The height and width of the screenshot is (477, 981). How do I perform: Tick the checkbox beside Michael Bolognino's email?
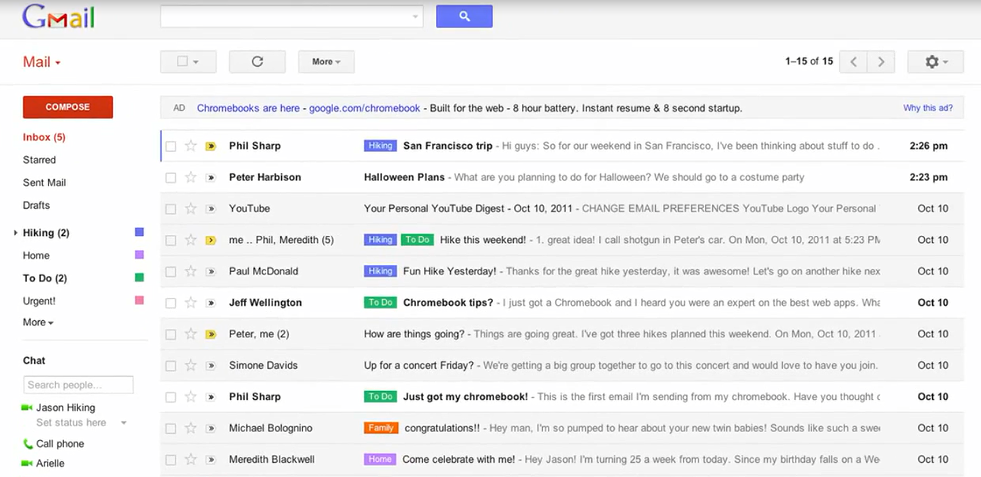point(171,429)
